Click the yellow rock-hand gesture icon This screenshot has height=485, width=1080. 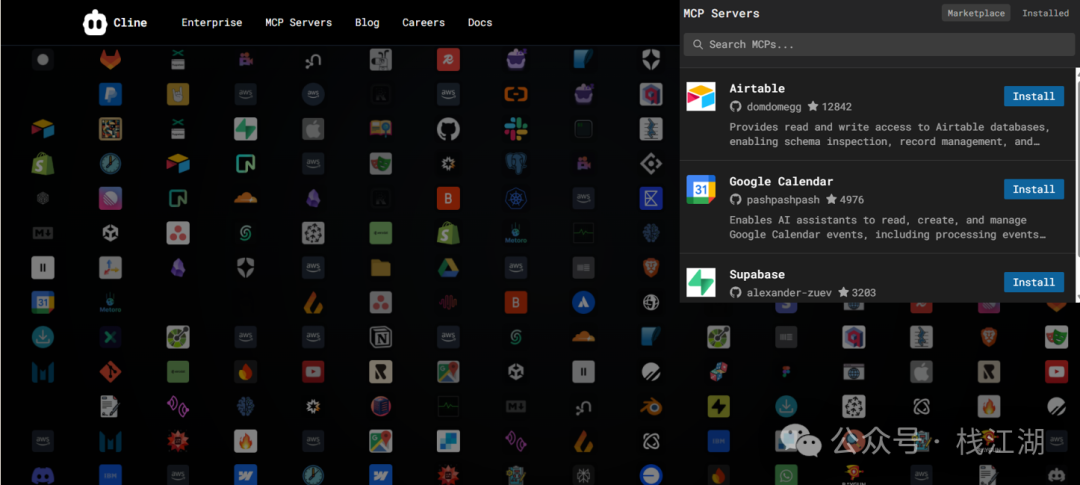tap(178, 94)
